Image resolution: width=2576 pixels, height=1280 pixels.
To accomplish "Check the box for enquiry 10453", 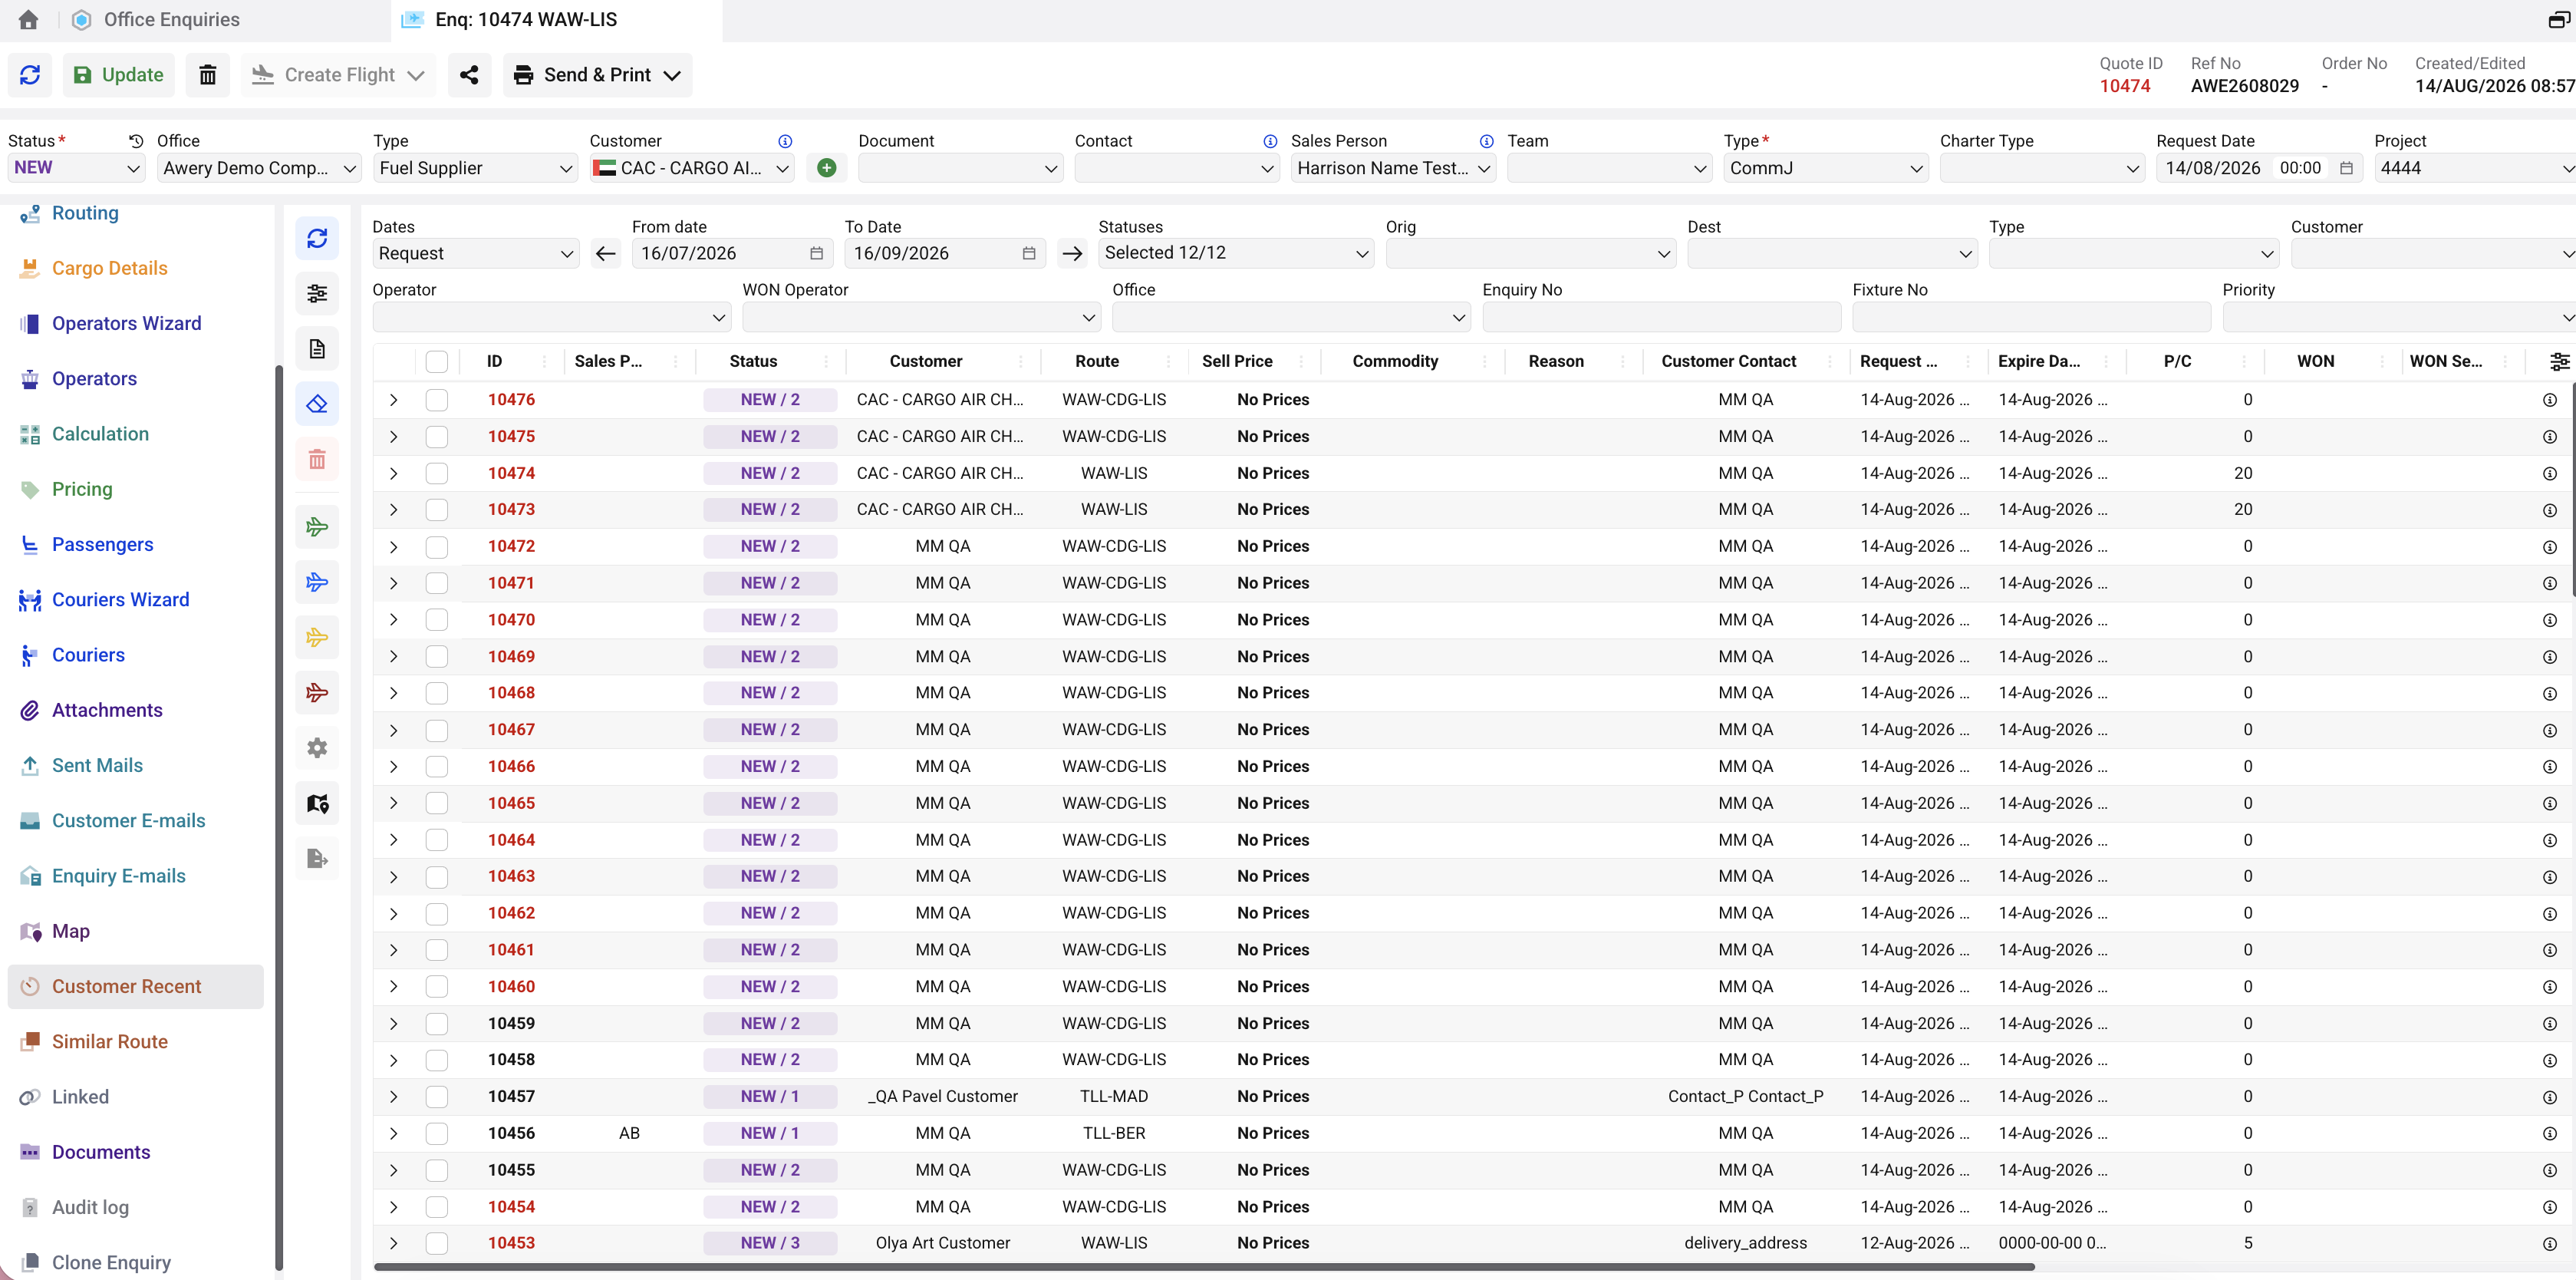I will click(437, 1243).
